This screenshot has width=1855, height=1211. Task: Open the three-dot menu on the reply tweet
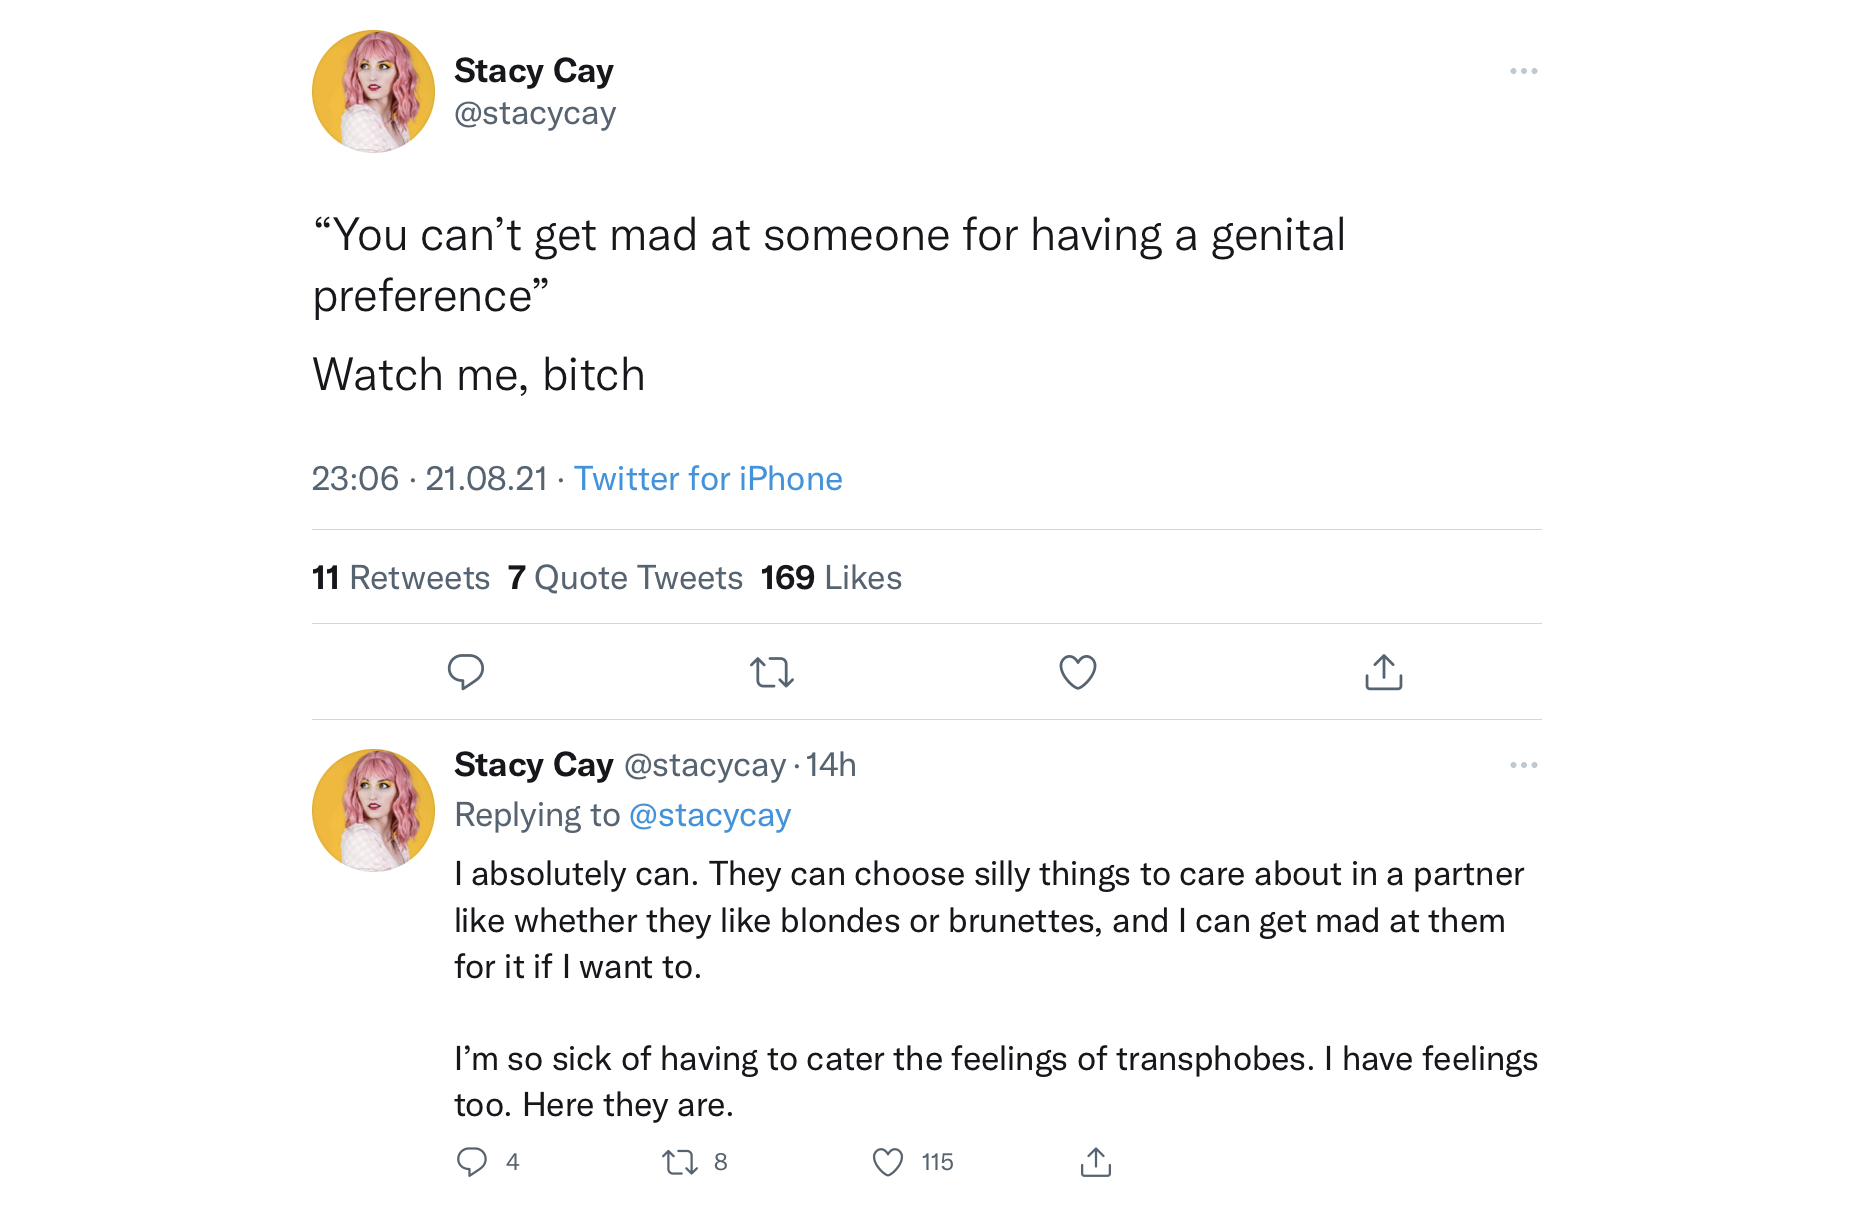point(1524,765)
